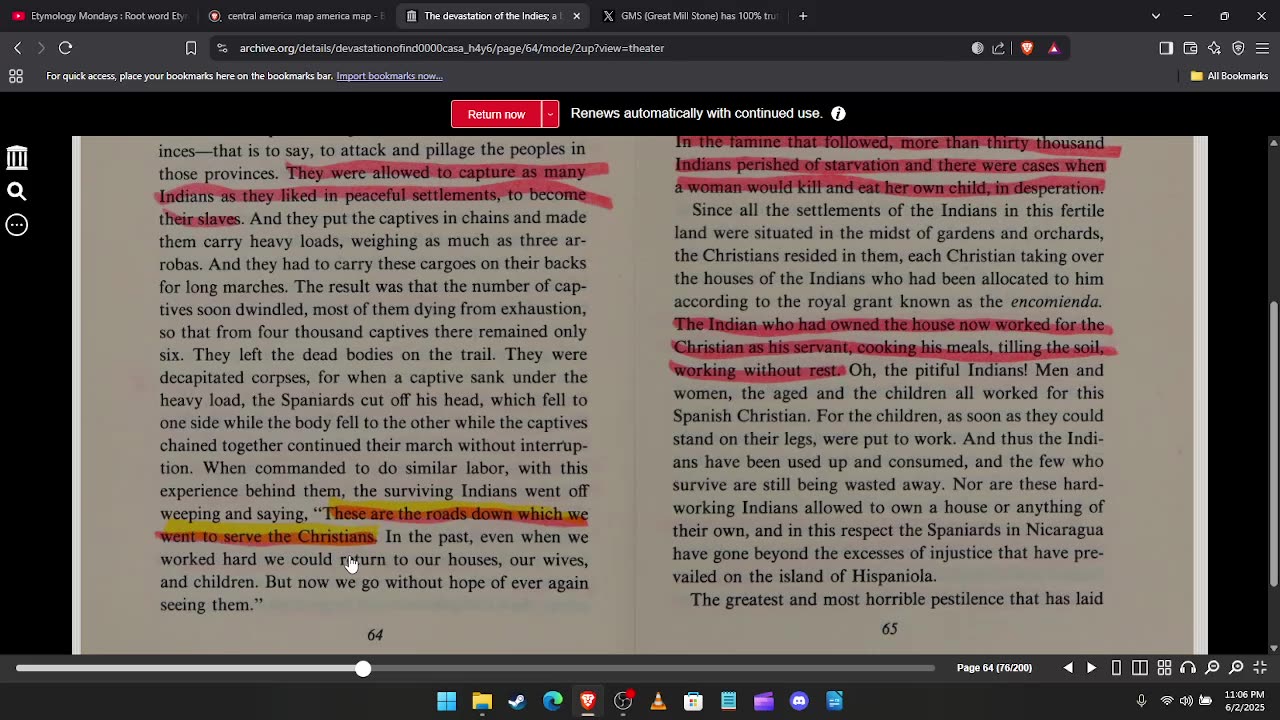This screenshot has width=1280, height=720.
Task: Reload the current page
Action: [65, 48]
